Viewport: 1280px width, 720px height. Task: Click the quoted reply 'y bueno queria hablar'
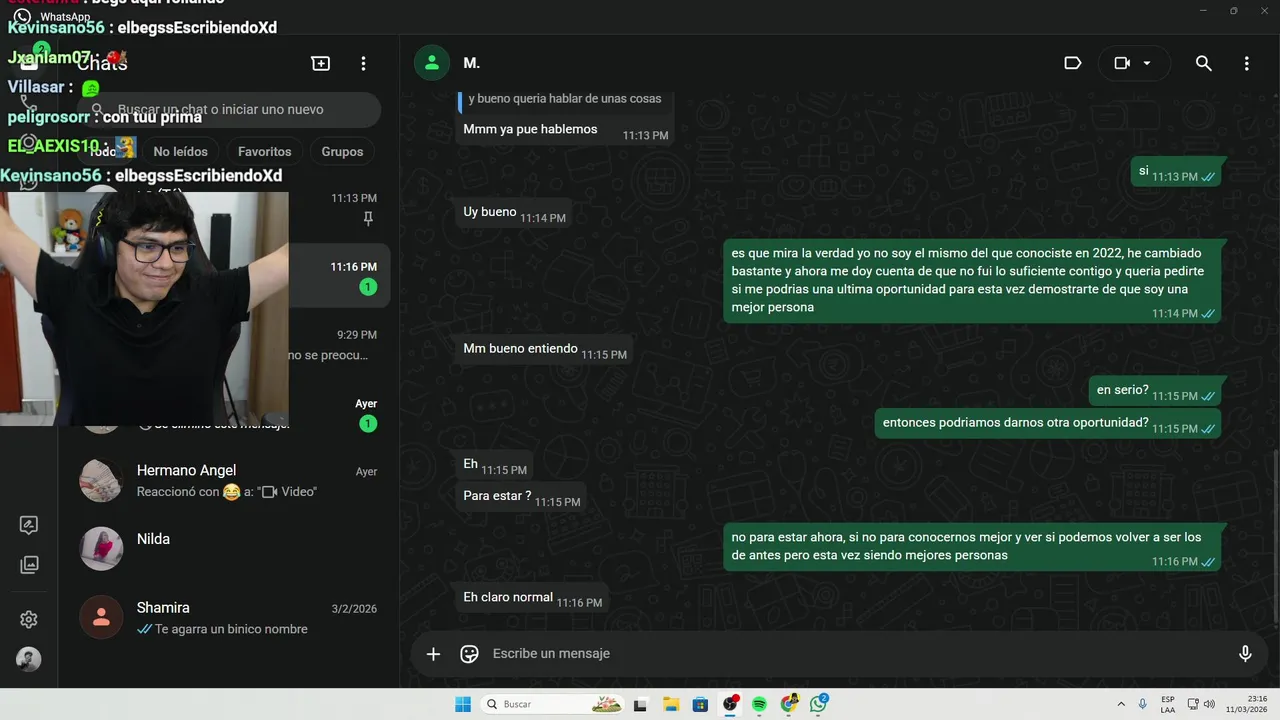[565, 99]
